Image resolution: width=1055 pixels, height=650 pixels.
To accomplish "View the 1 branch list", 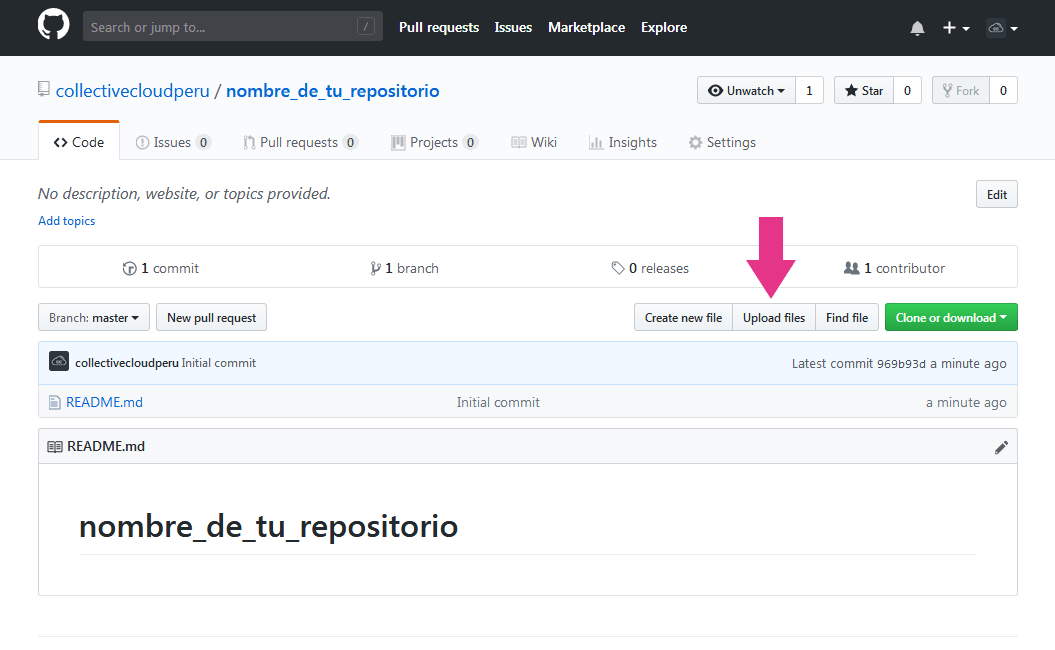I will coord(404,268).
